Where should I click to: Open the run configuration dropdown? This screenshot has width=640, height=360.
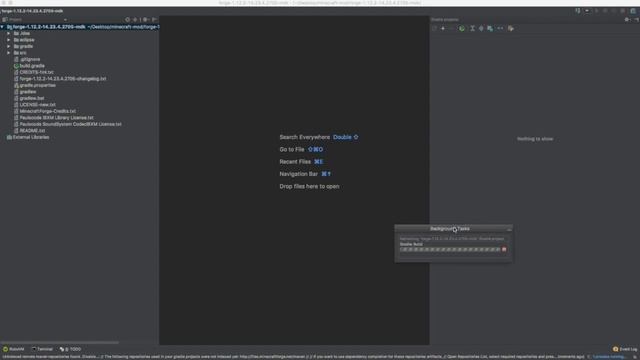click(587, 11)
